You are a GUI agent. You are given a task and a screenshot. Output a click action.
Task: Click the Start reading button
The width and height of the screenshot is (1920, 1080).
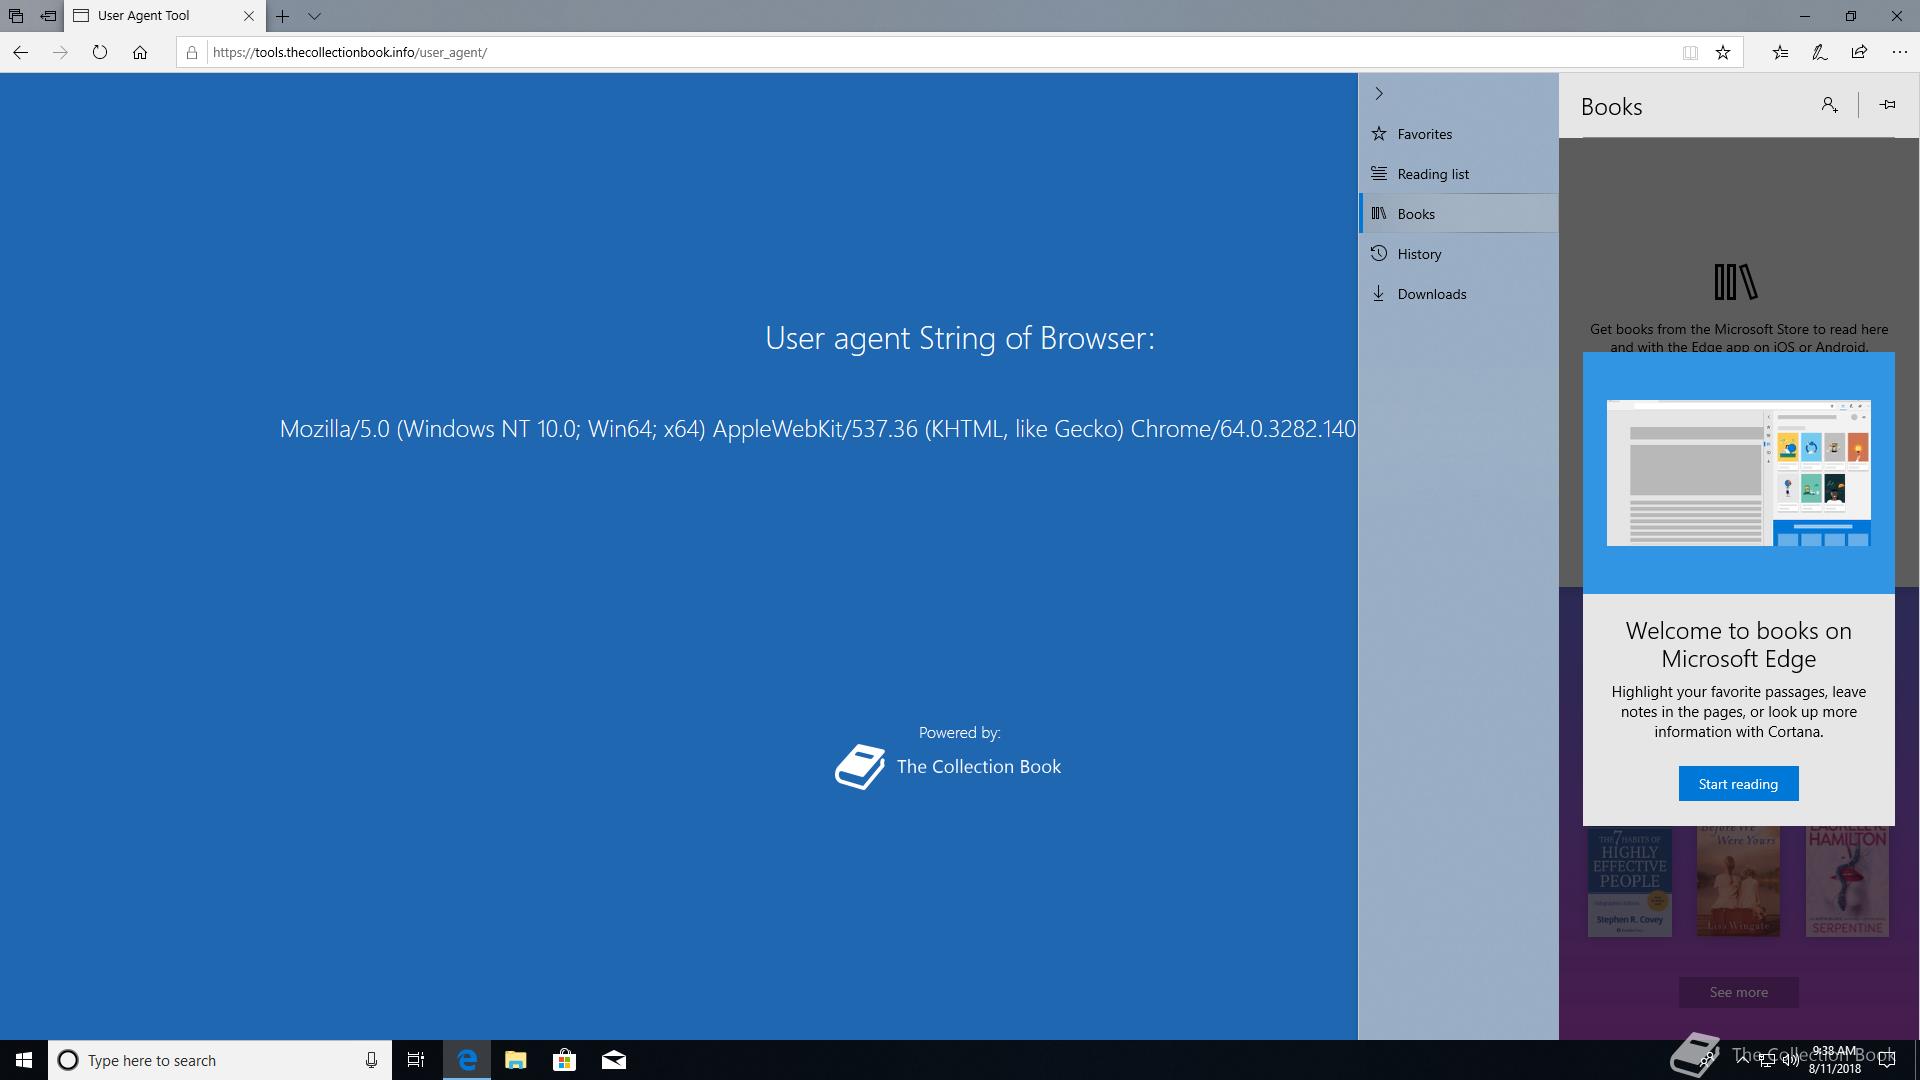(1738, 784)
